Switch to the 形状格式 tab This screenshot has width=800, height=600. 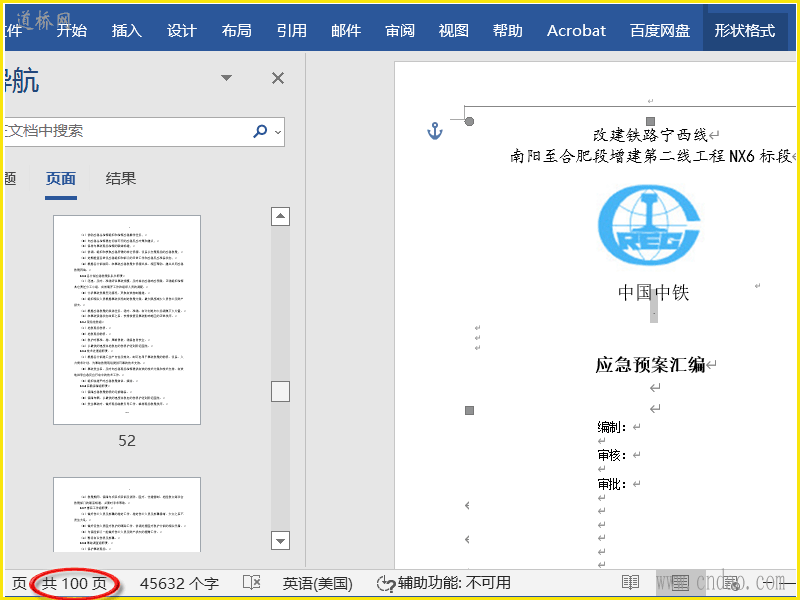click(x=744, y=31)
